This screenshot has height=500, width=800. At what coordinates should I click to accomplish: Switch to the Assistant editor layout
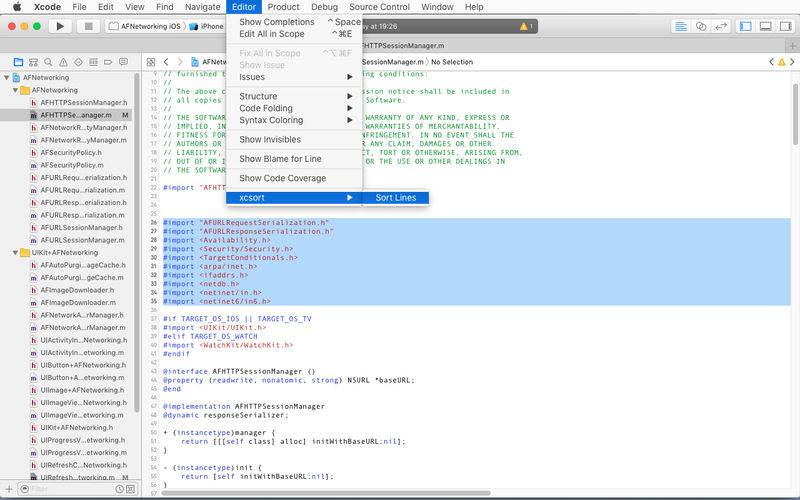pos(701,26)
